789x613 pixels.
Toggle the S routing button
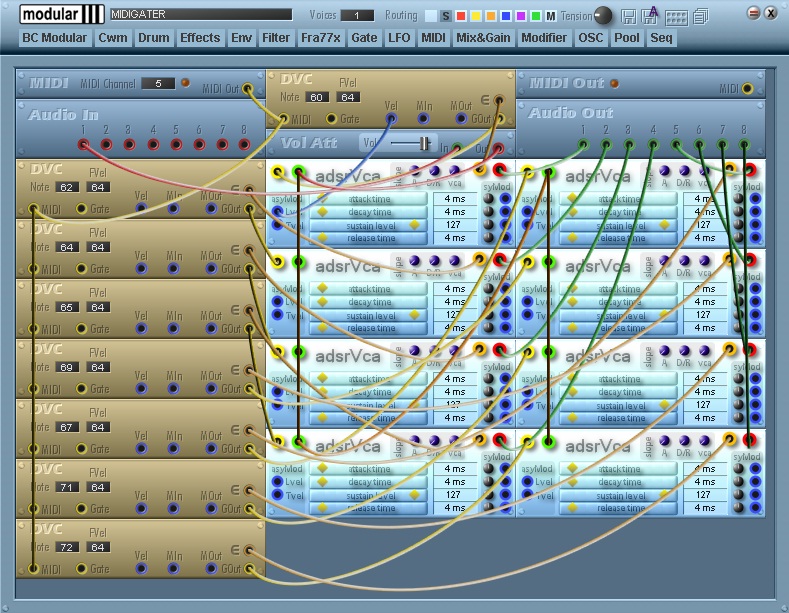[445, 16]
